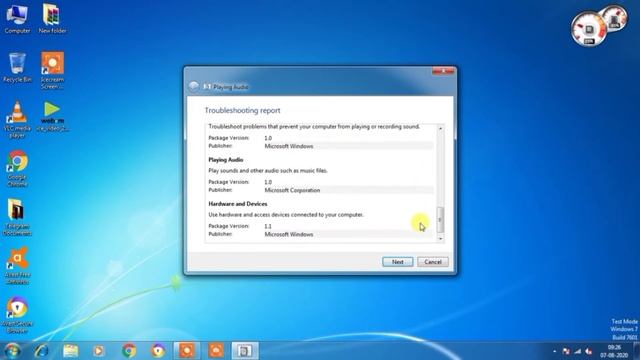Select the Avast Free Antivirus shortcut
Screen dimensions: 640x360
point(17,266)
